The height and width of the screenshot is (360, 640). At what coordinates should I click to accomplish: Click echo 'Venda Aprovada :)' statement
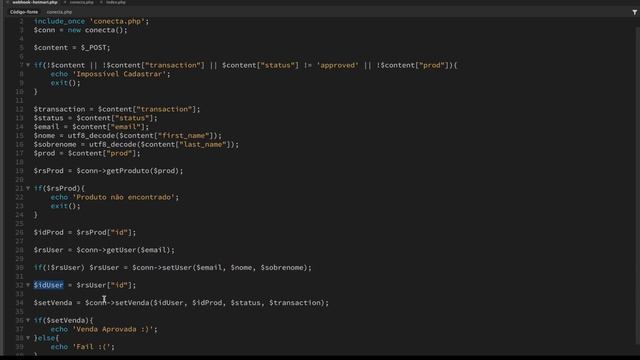[104, 329]
